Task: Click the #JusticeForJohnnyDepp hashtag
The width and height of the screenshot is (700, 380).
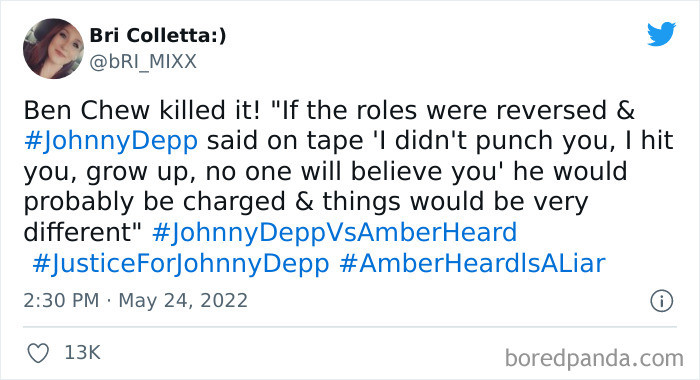Action: coord(181,263)
